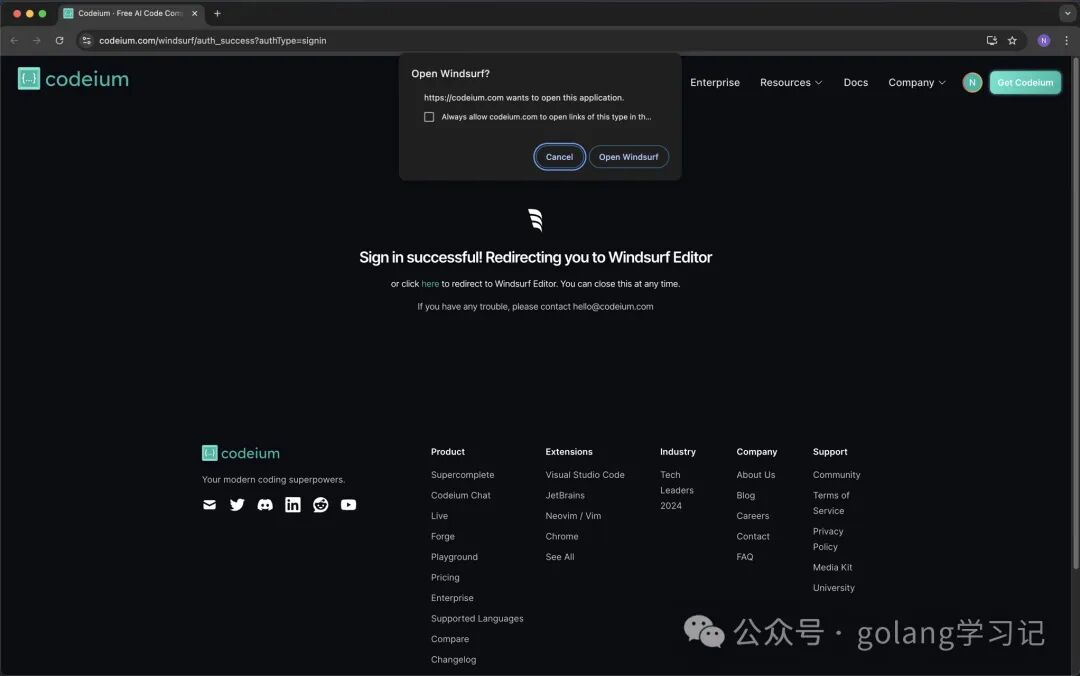Screen dimensions: 1080x676
Task: Click the footer Codeium logo
Action: [241, 453]
